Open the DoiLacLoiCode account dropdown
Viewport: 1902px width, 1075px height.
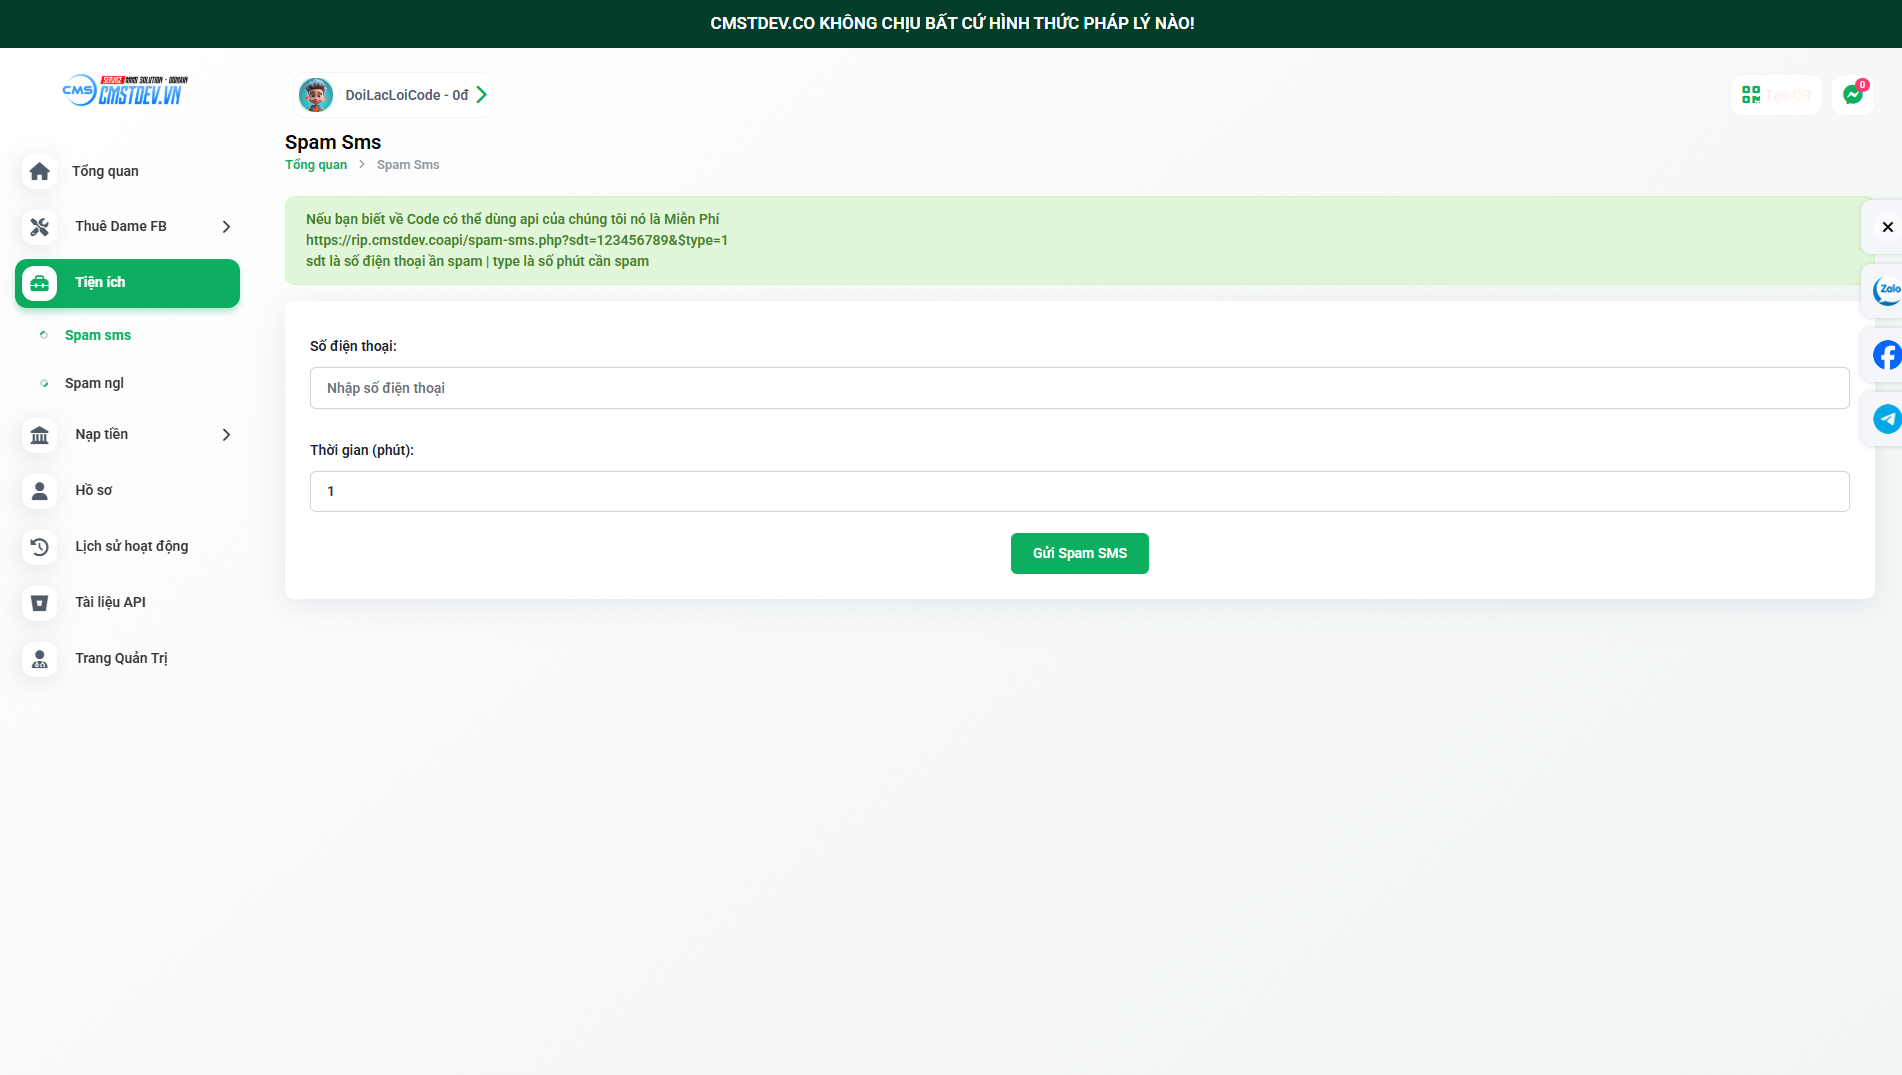coord(394,95)
